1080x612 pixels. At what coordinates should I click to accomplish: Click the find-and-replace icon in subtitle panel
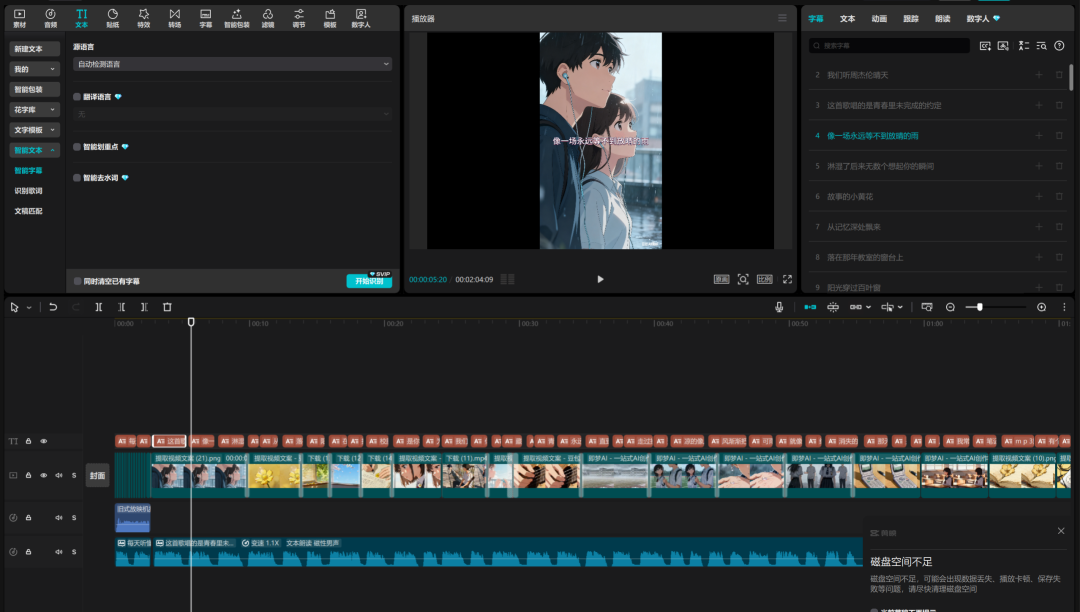pyautogui.click(x=1041, y=45)
